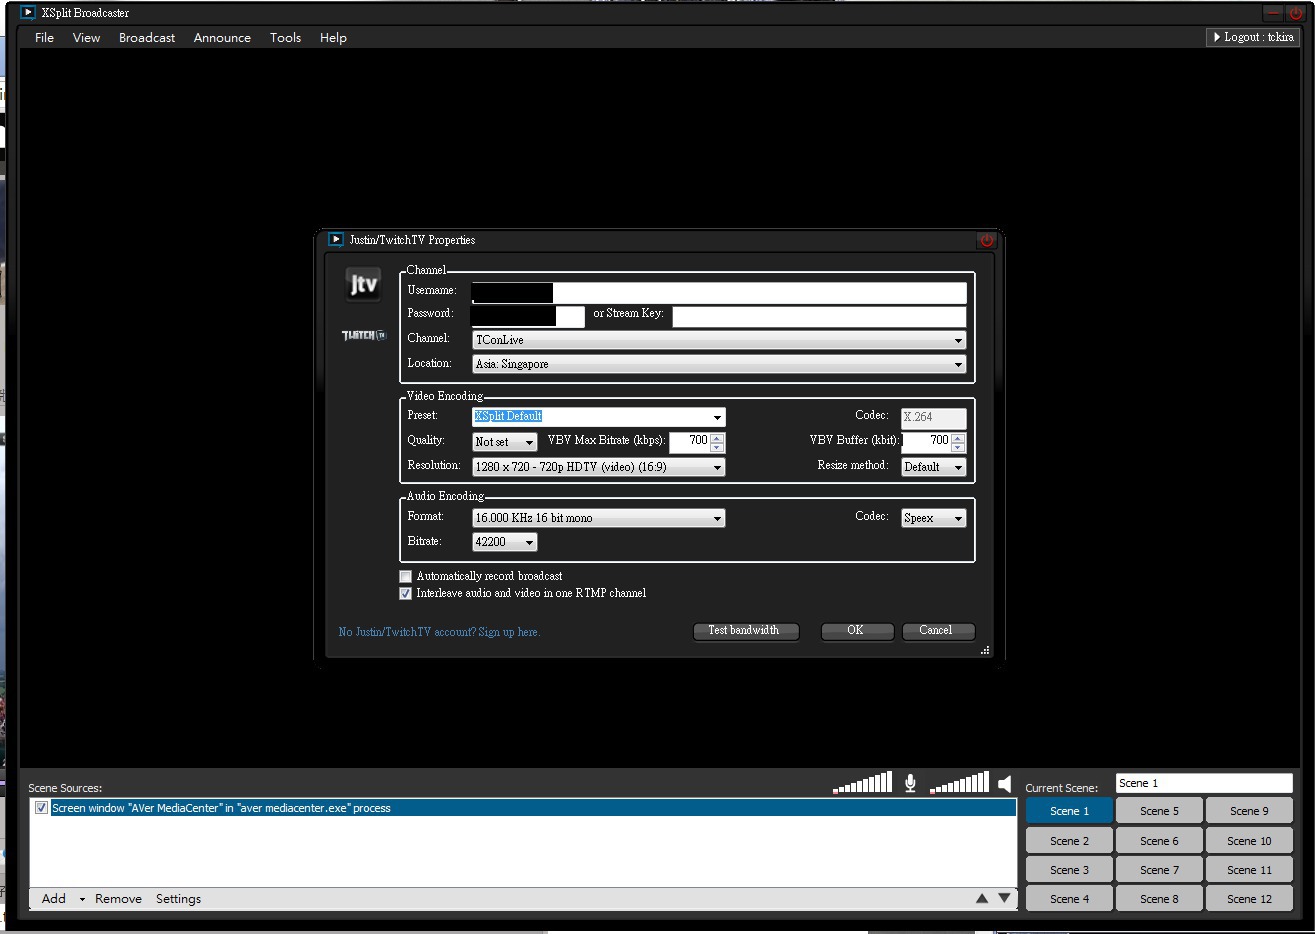Viewport: 1315px width, 934px height.
Task: Enable Automatically record broadcast checkbox
Action: [405, 576]
